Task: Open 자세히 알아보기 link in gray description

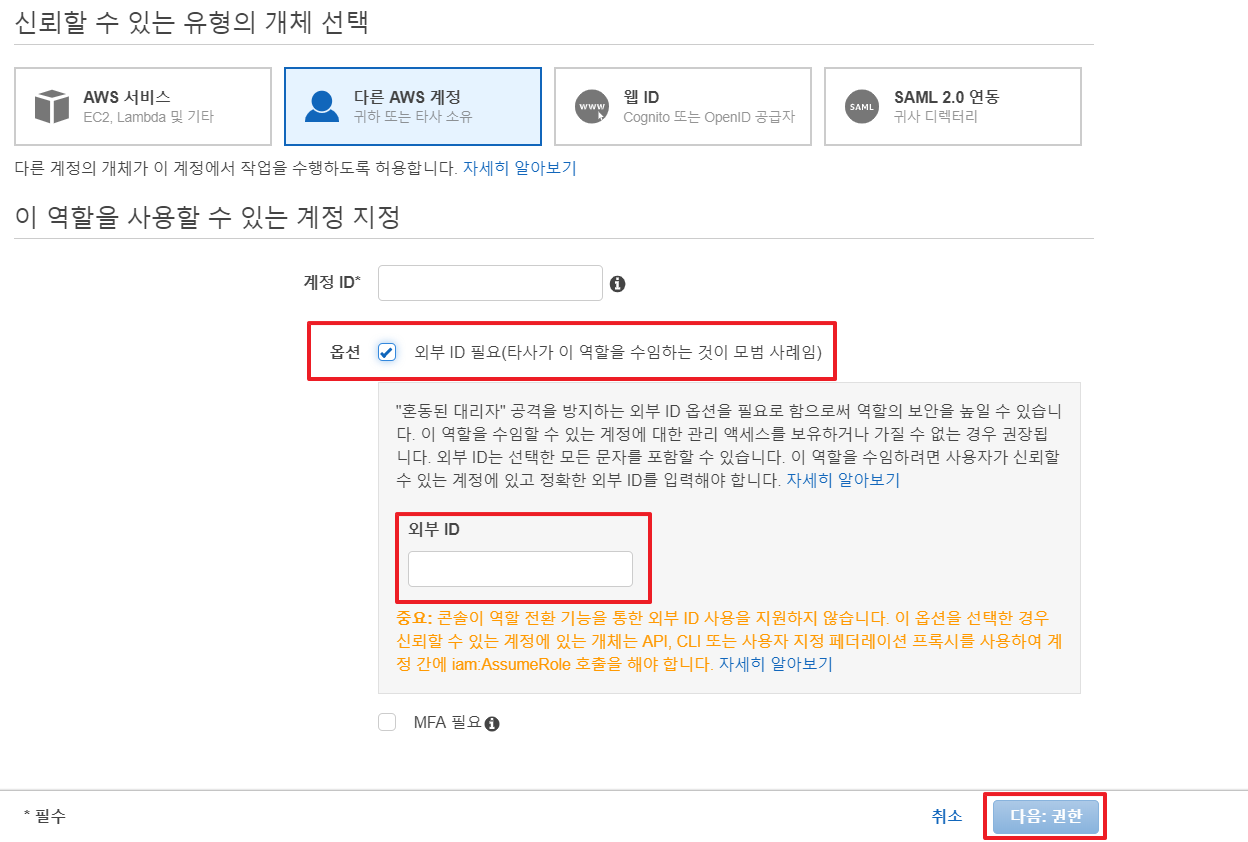Action: tap(843, 480)
